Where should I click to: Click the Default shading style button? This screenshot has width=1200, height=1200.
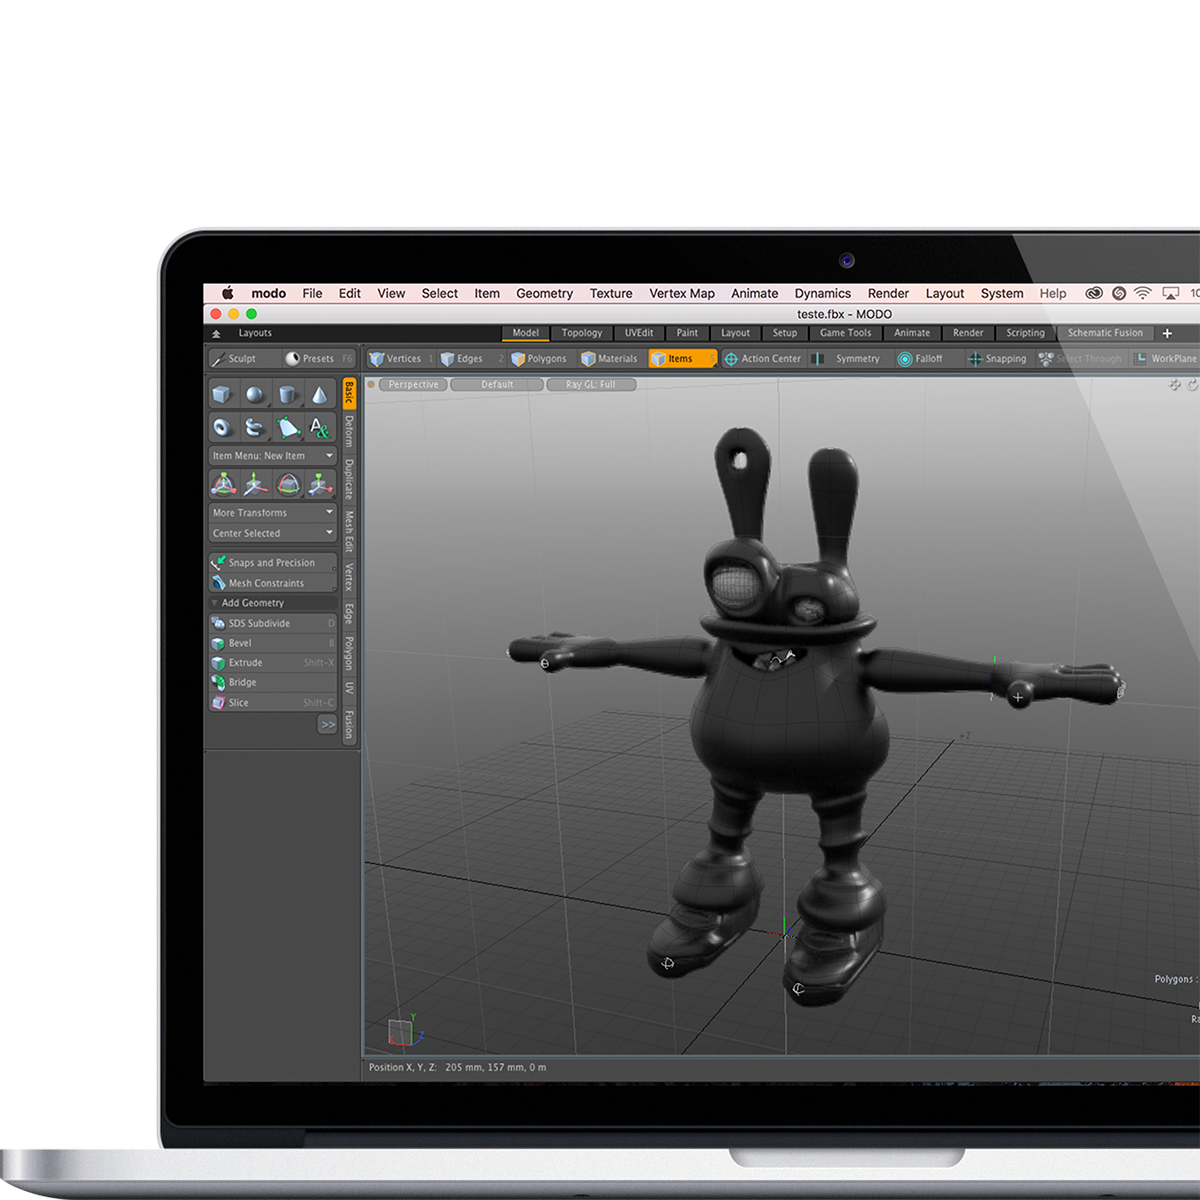tap(497, 385)
